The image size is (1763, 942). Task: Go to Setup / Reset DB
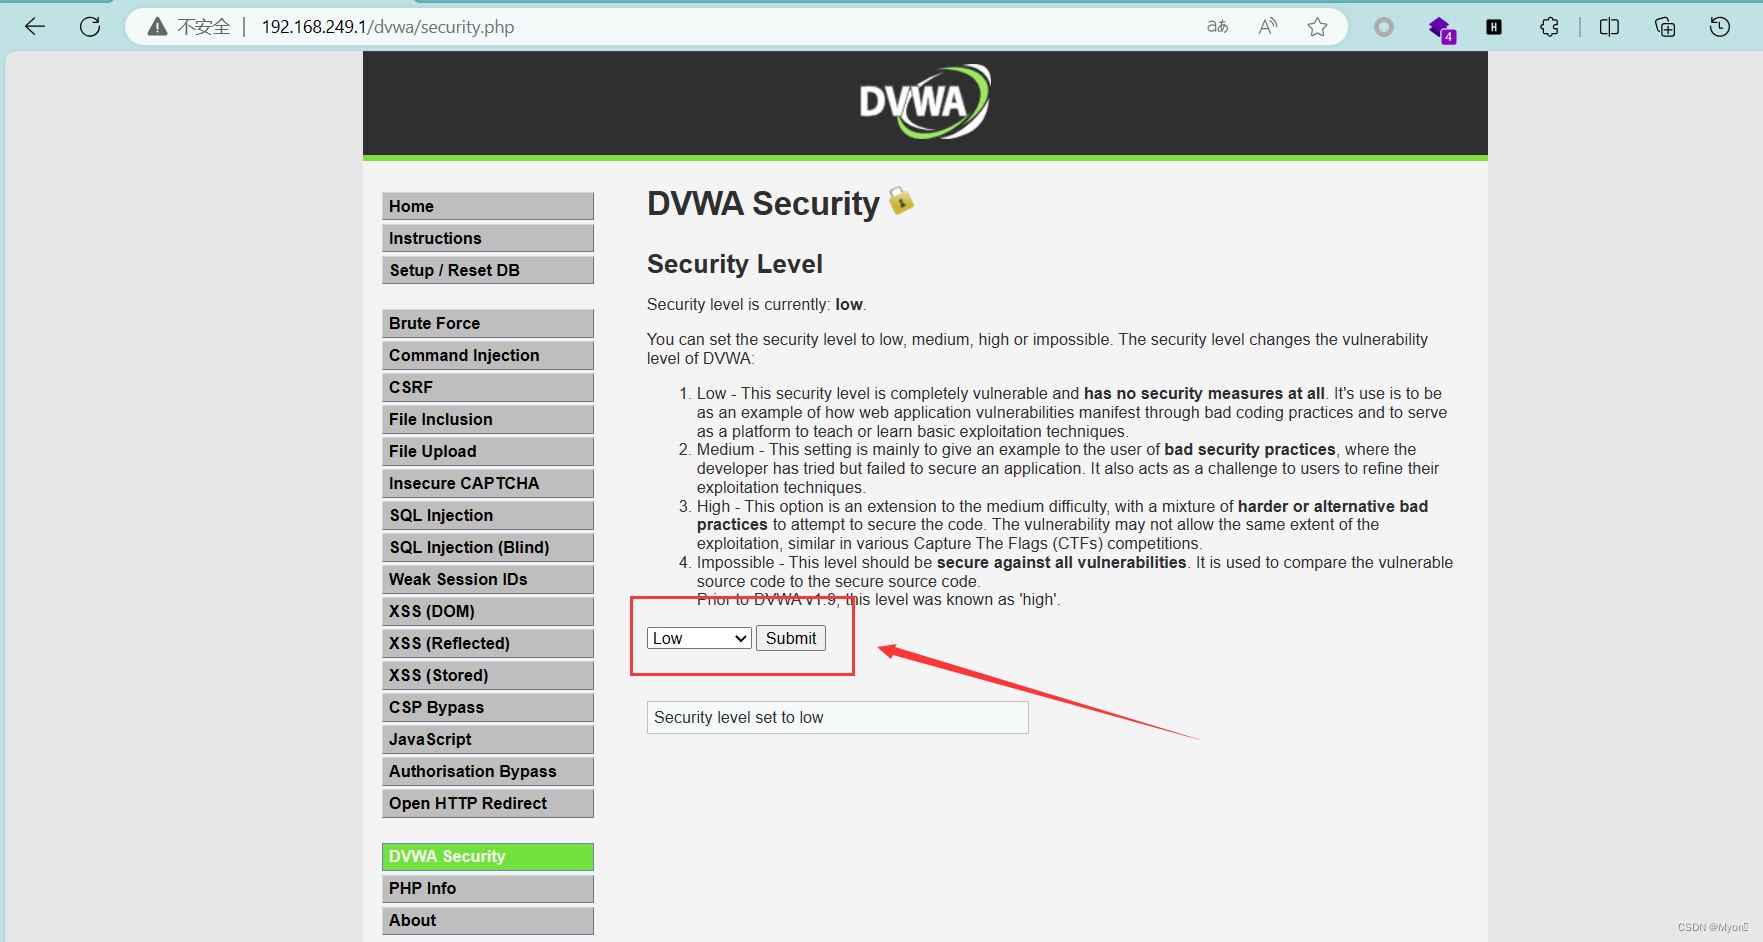488,270
